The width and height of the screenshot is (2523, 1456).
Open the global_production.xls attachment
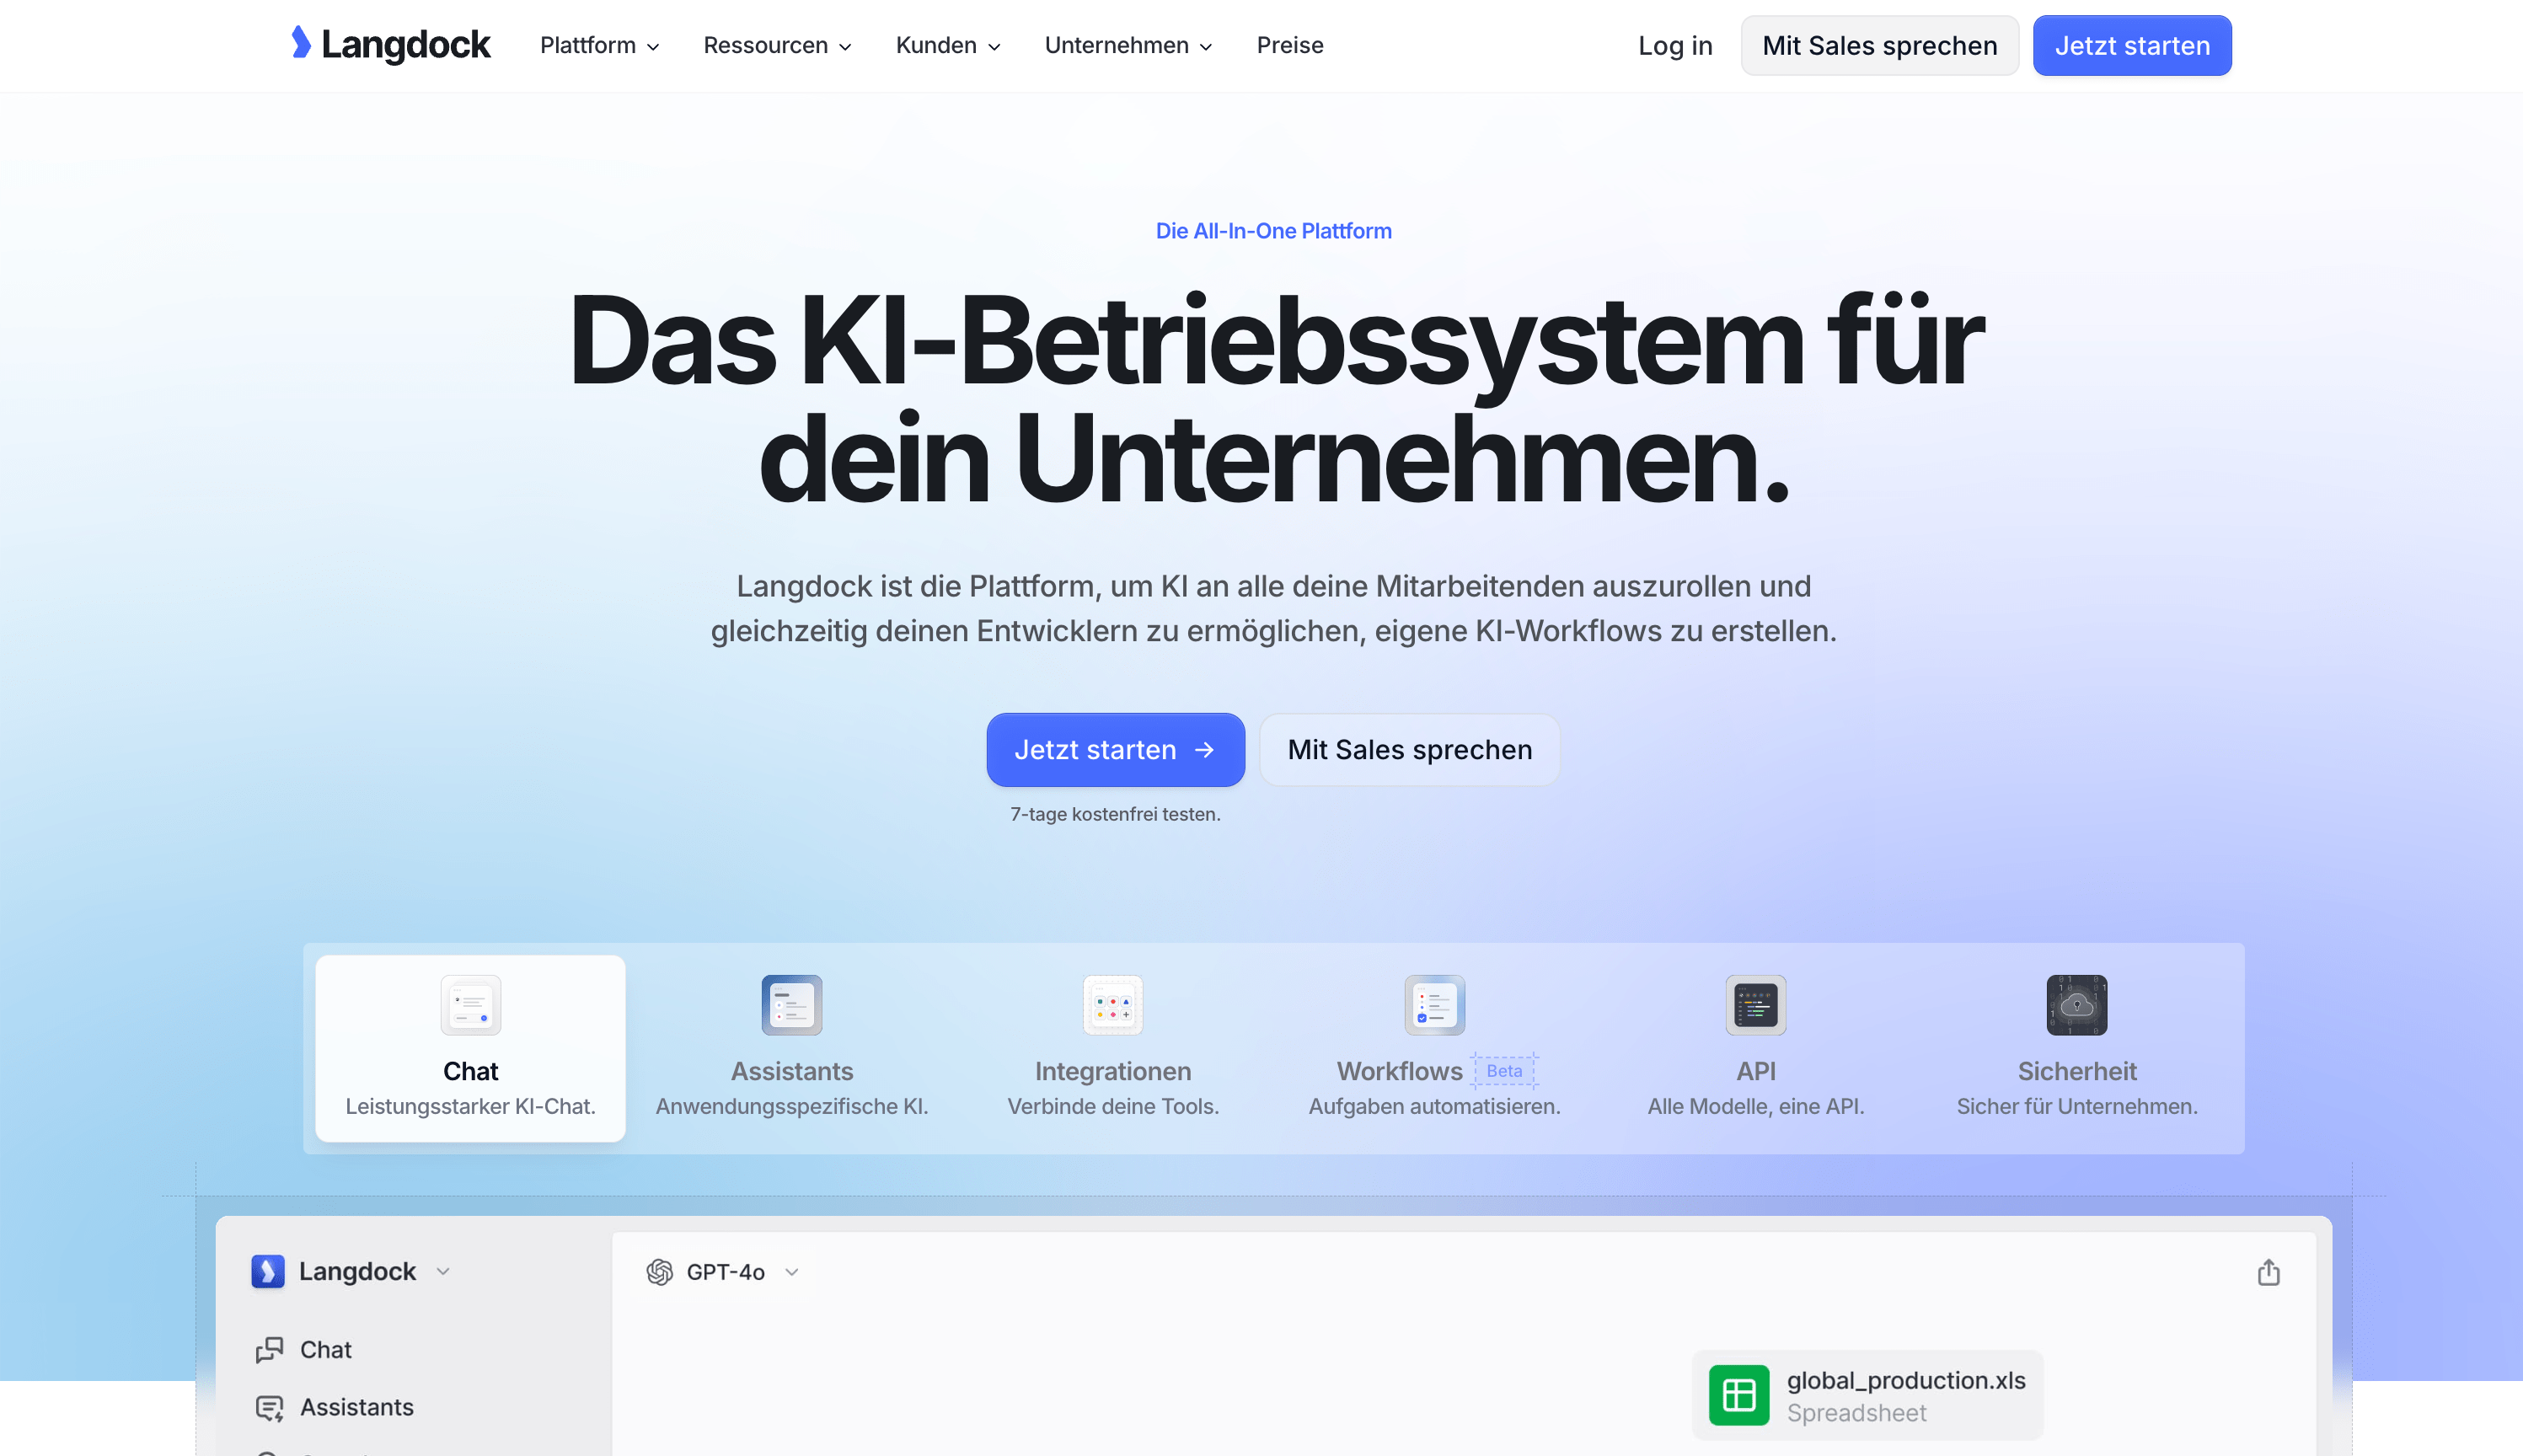coord(1905,1381)
